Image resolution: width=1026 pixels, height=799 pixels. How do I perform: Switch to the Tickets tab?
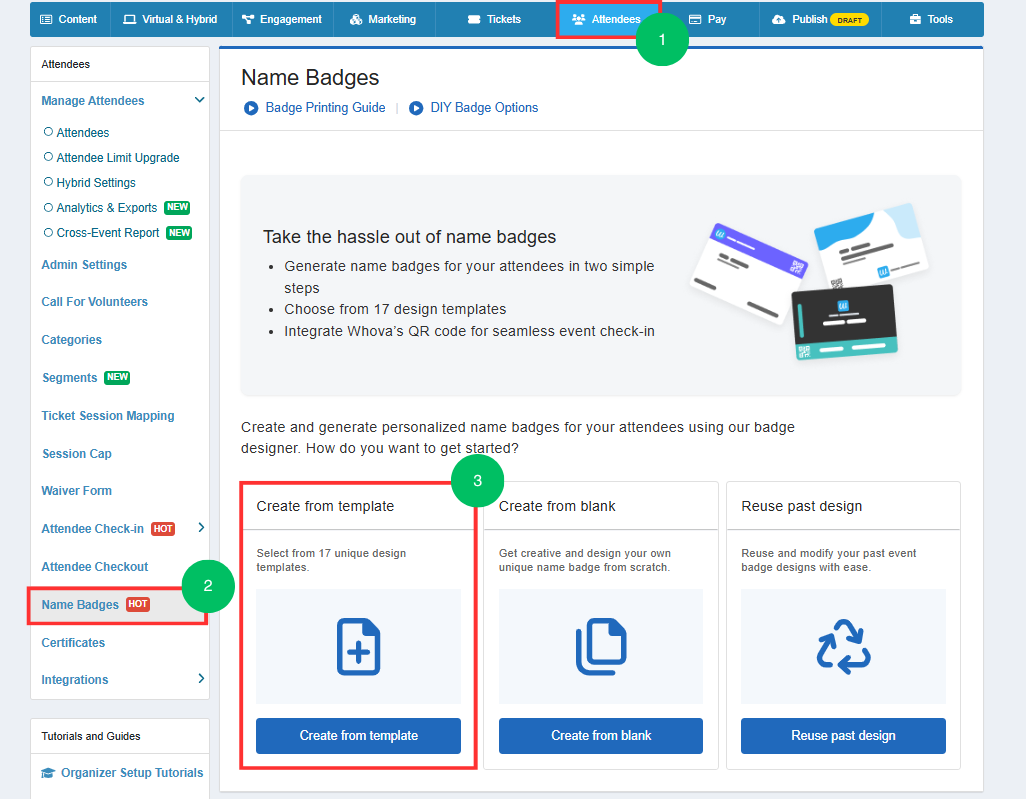tap(494, 19)
